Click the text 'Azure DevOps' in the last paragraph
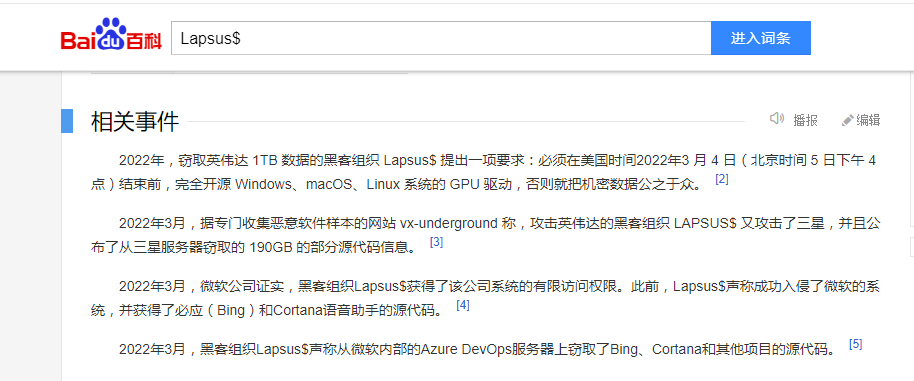Image resolution: width=914 pixels, height=381 pixels. click(464, 350)
